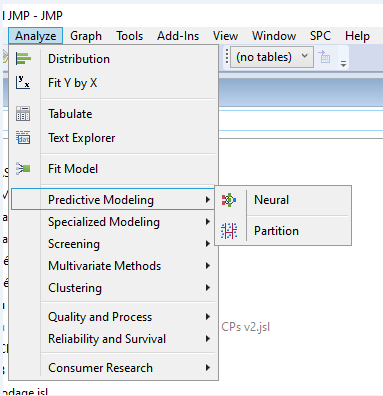The image size is (383, 396).
Task: Expand the Screening submenu
Action: 113,244
